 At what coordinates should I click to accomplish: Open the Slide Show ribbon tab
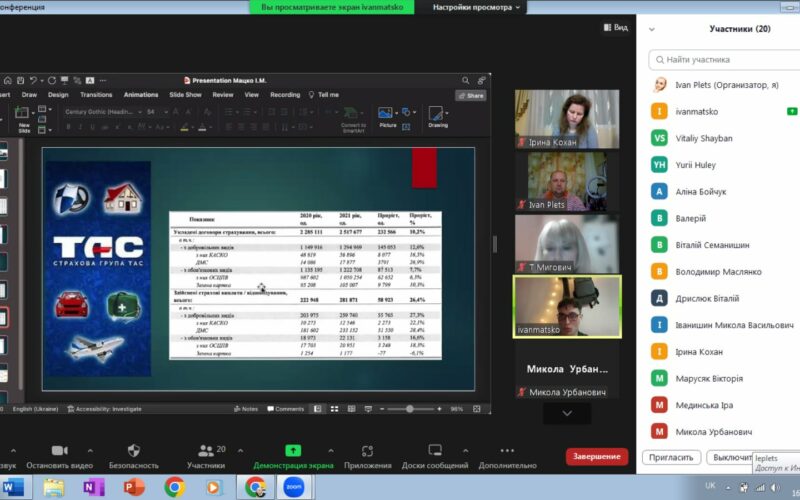pyautogui.click(x=185, y=95)
